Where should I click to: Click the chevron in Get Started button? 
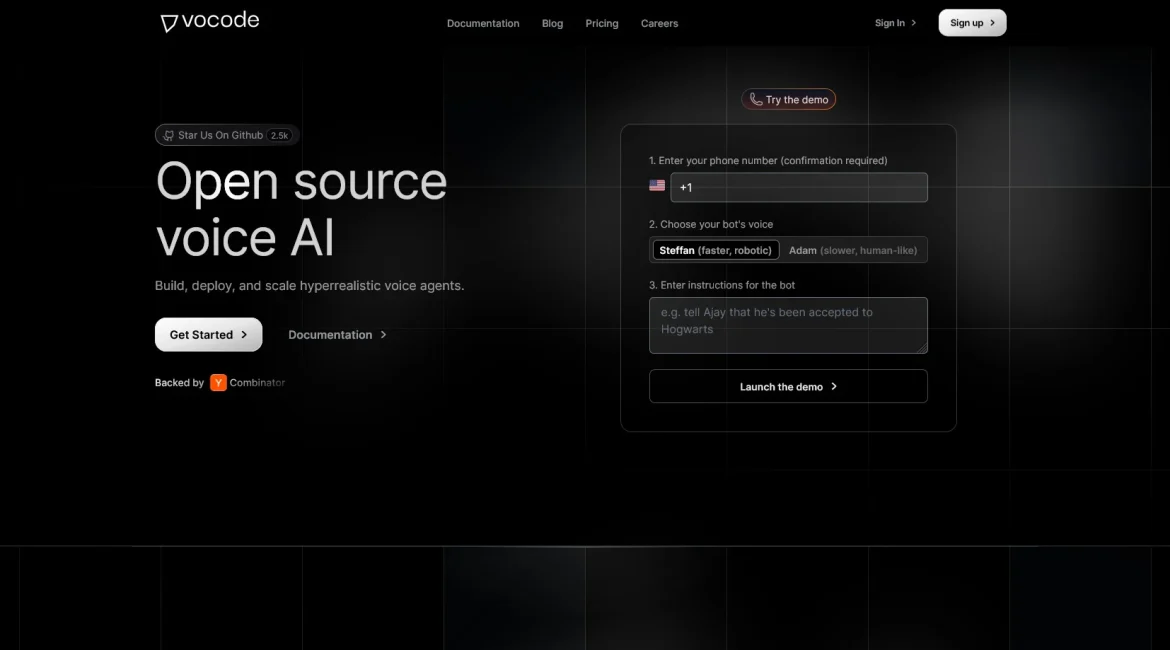pos(244,334)
